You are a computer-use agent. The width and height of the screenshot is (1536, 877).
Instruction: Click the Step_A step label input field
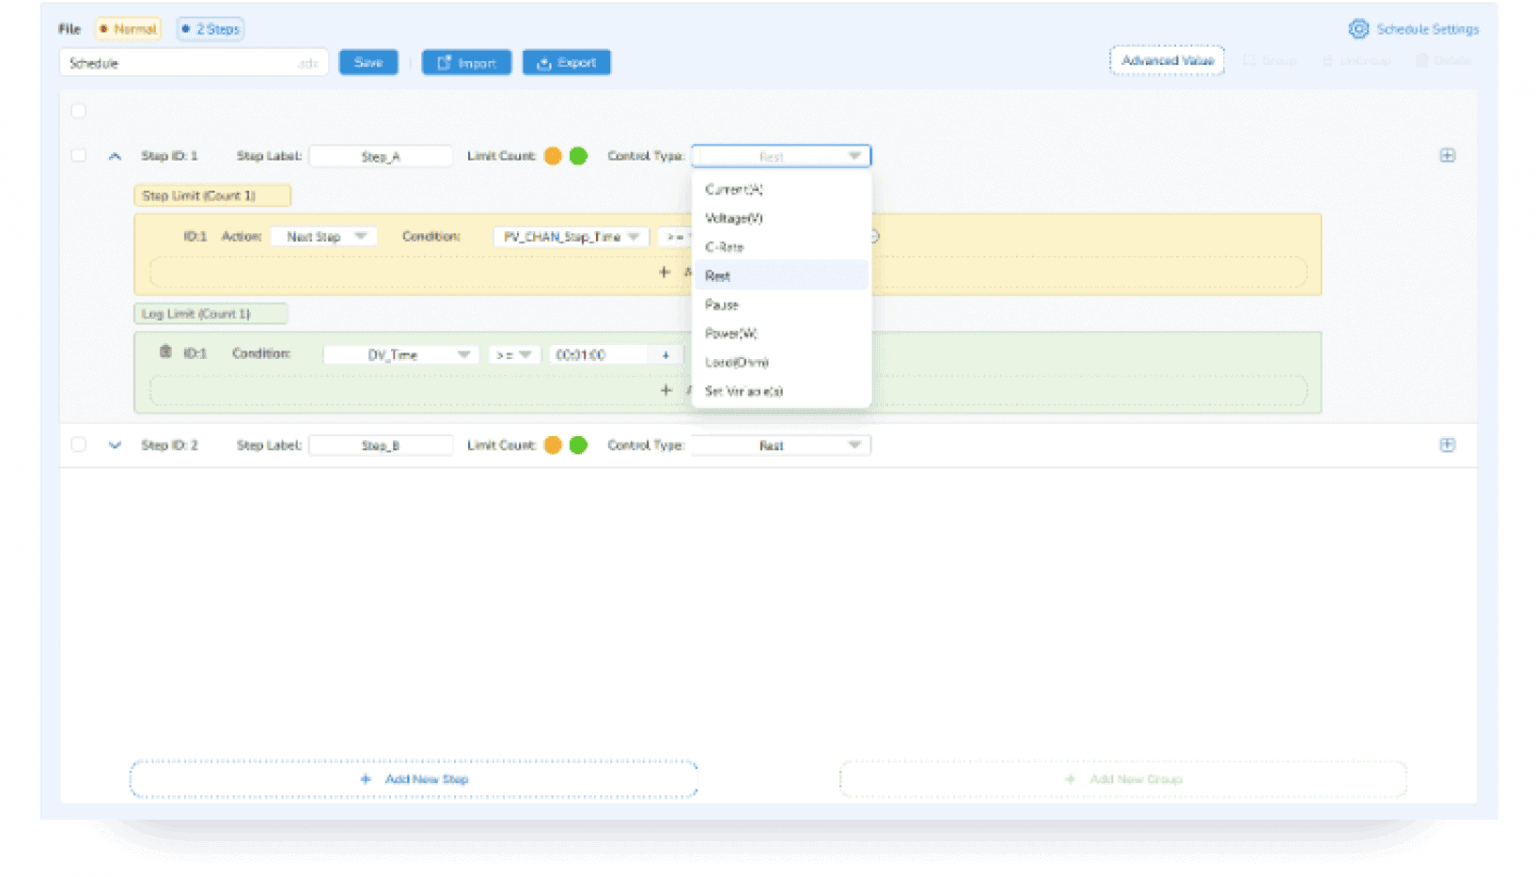381,157
